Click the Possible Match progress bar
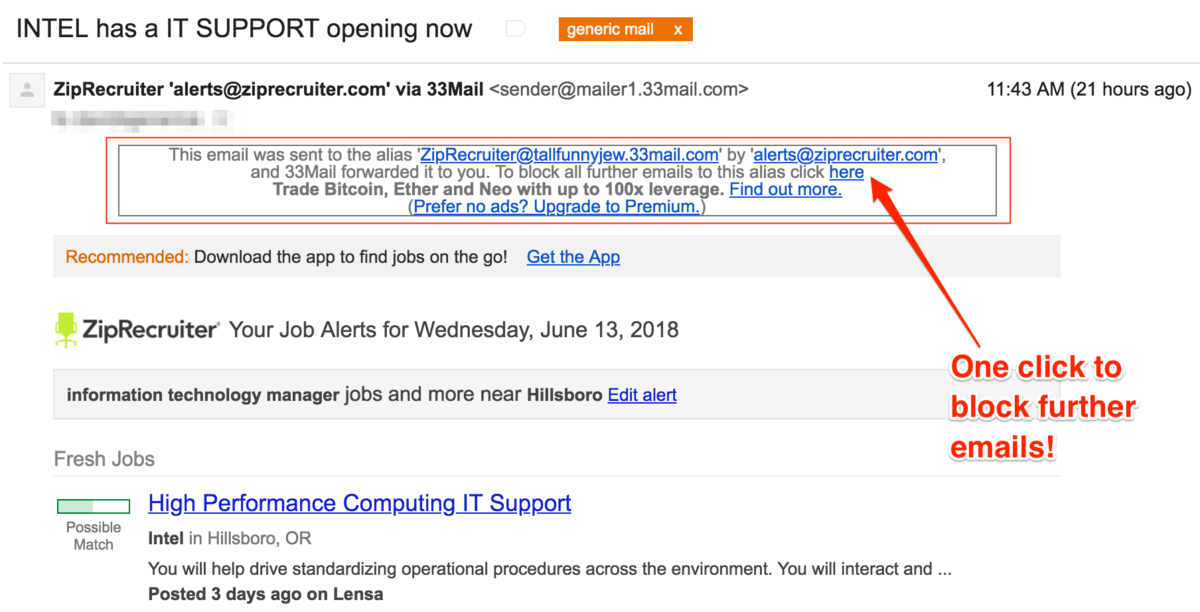The width and height of the screenshot is (1200, 612). 93,506
